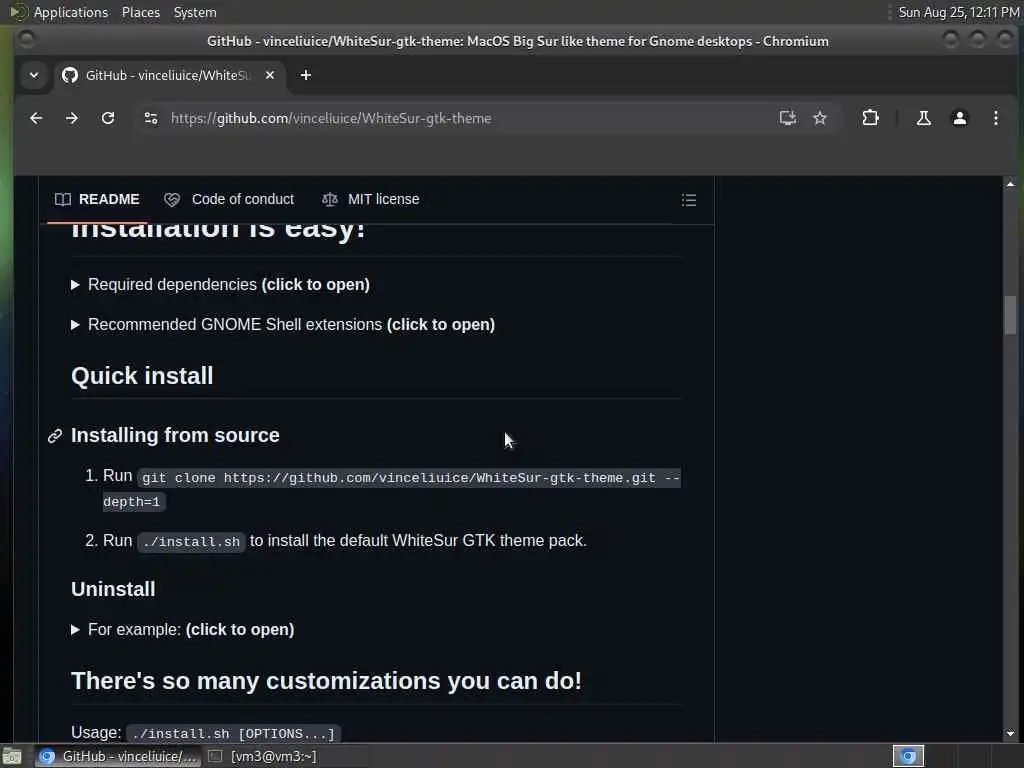Viewport: 1024px width, 768px height.
Task: Switch to the README tab
Action: click(97, 199)
